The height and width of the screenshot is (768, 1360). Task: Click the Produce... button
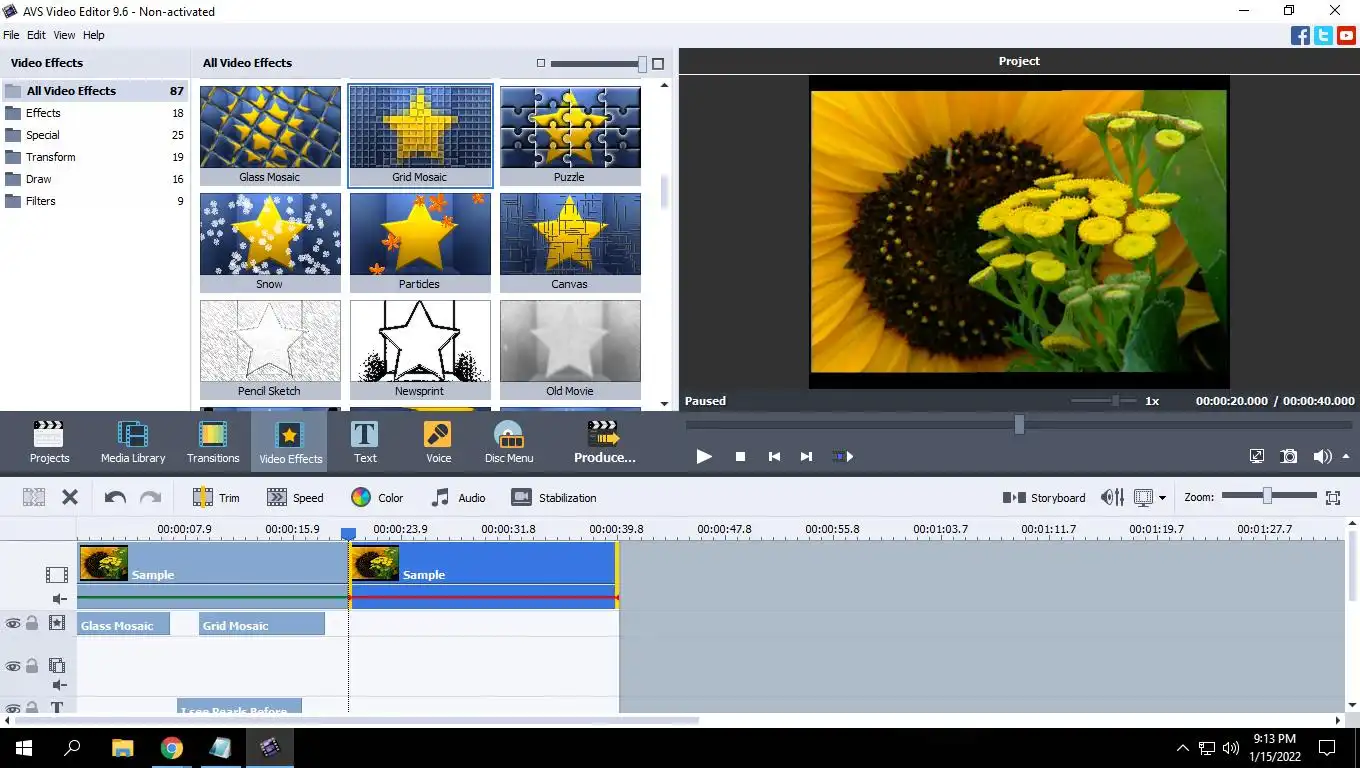604,442
